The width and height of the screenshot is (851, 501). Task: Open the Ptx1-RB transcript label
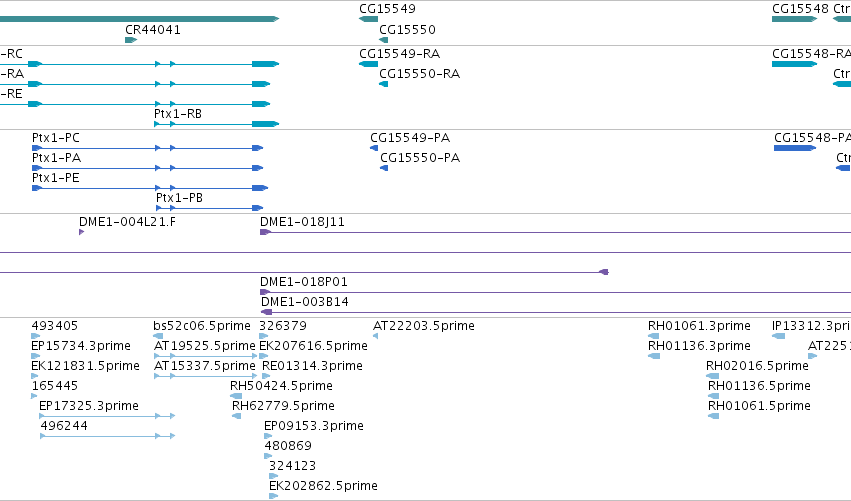177,113
